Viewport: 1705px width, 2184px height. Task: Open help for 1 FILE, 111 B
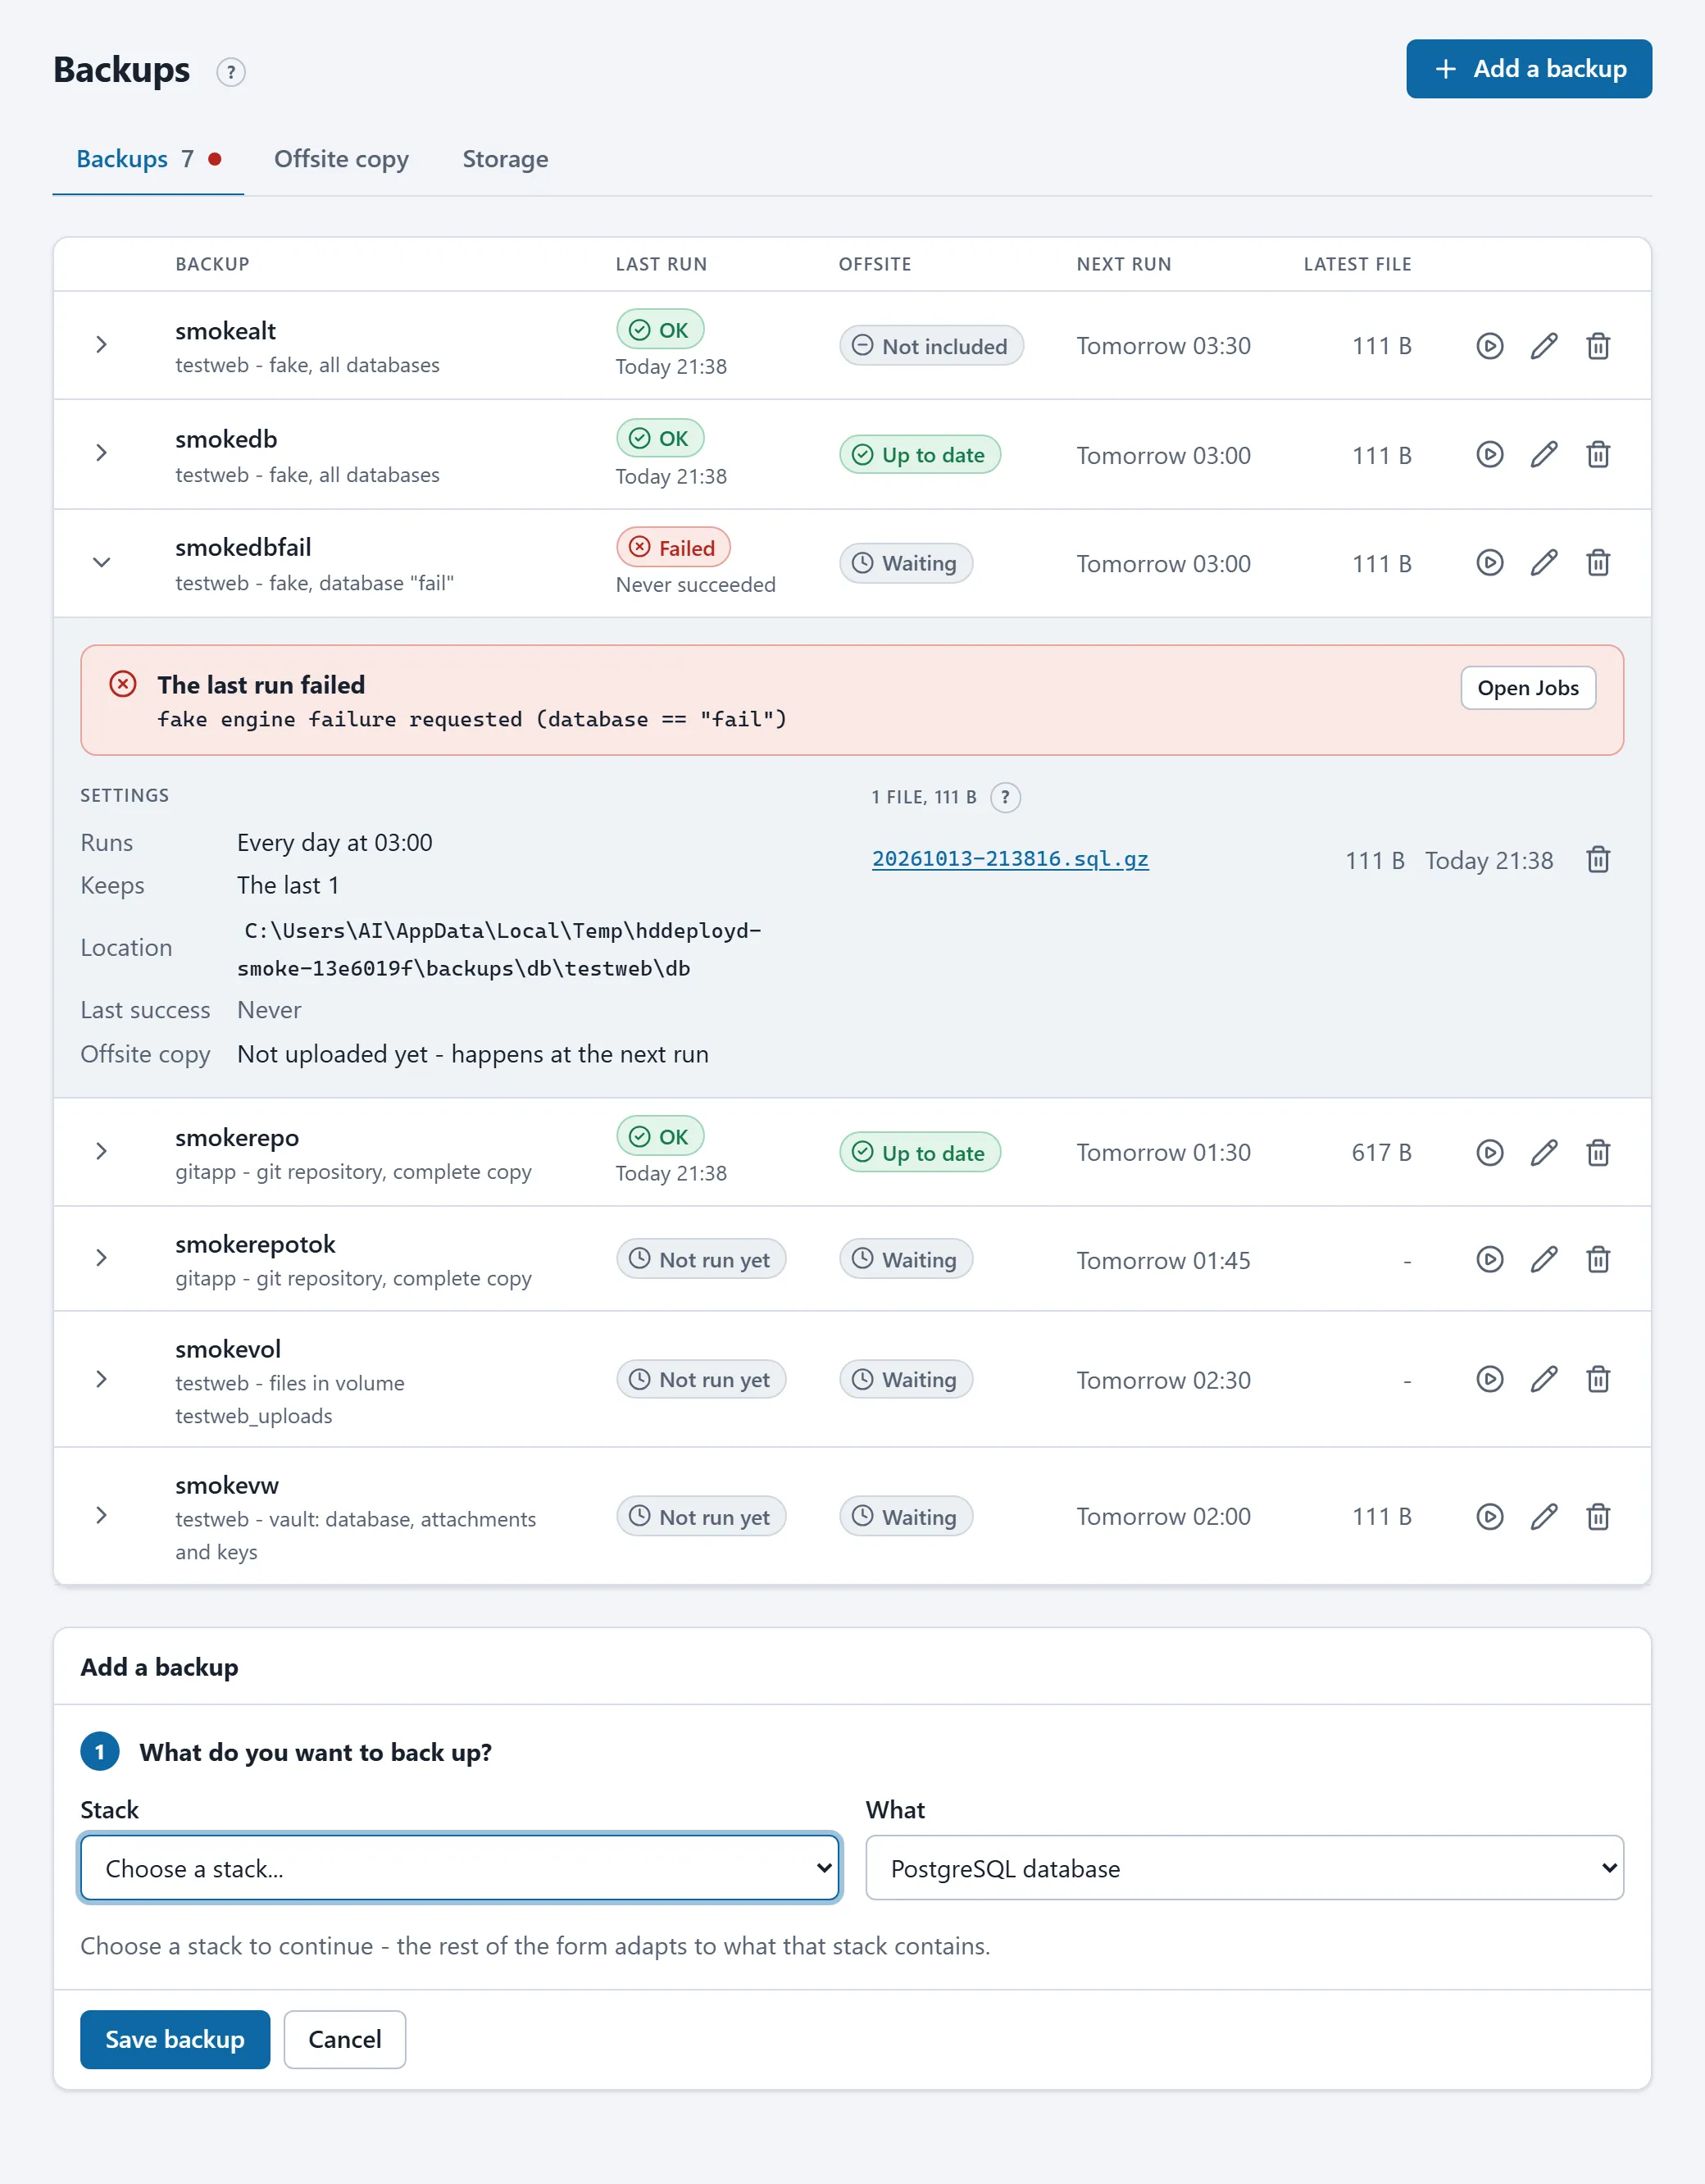tap(1005, 797)
